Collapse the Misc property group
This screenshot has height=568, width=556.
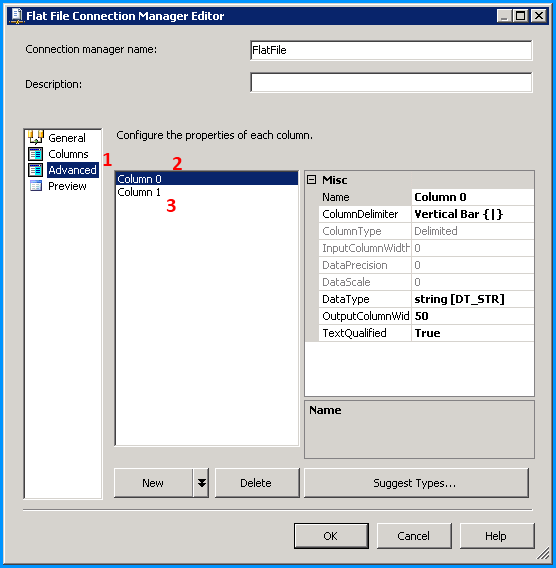(x=311, y=180)
